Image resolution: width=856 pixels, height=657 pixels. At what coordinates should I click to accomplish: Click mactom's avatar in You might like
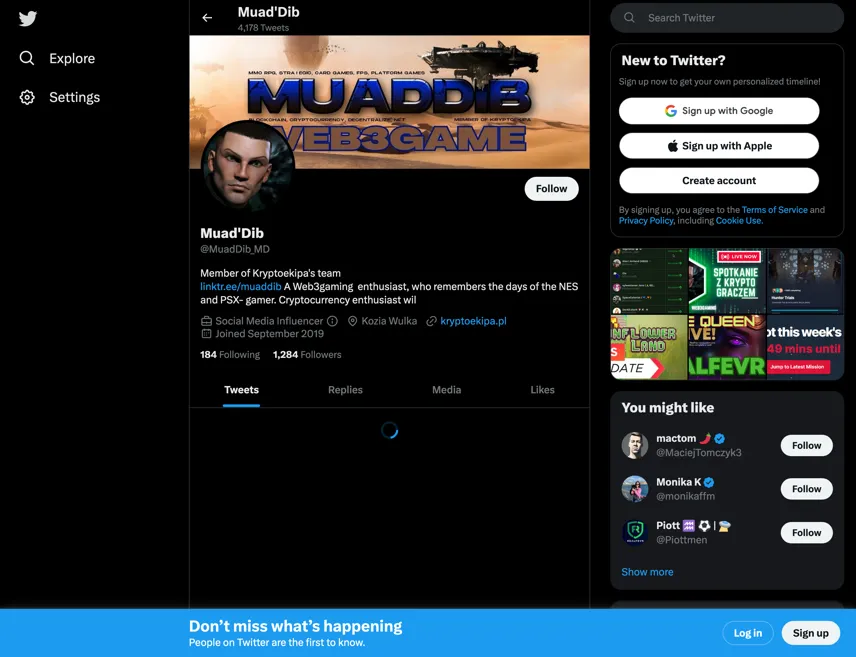[x=634, y=445]
